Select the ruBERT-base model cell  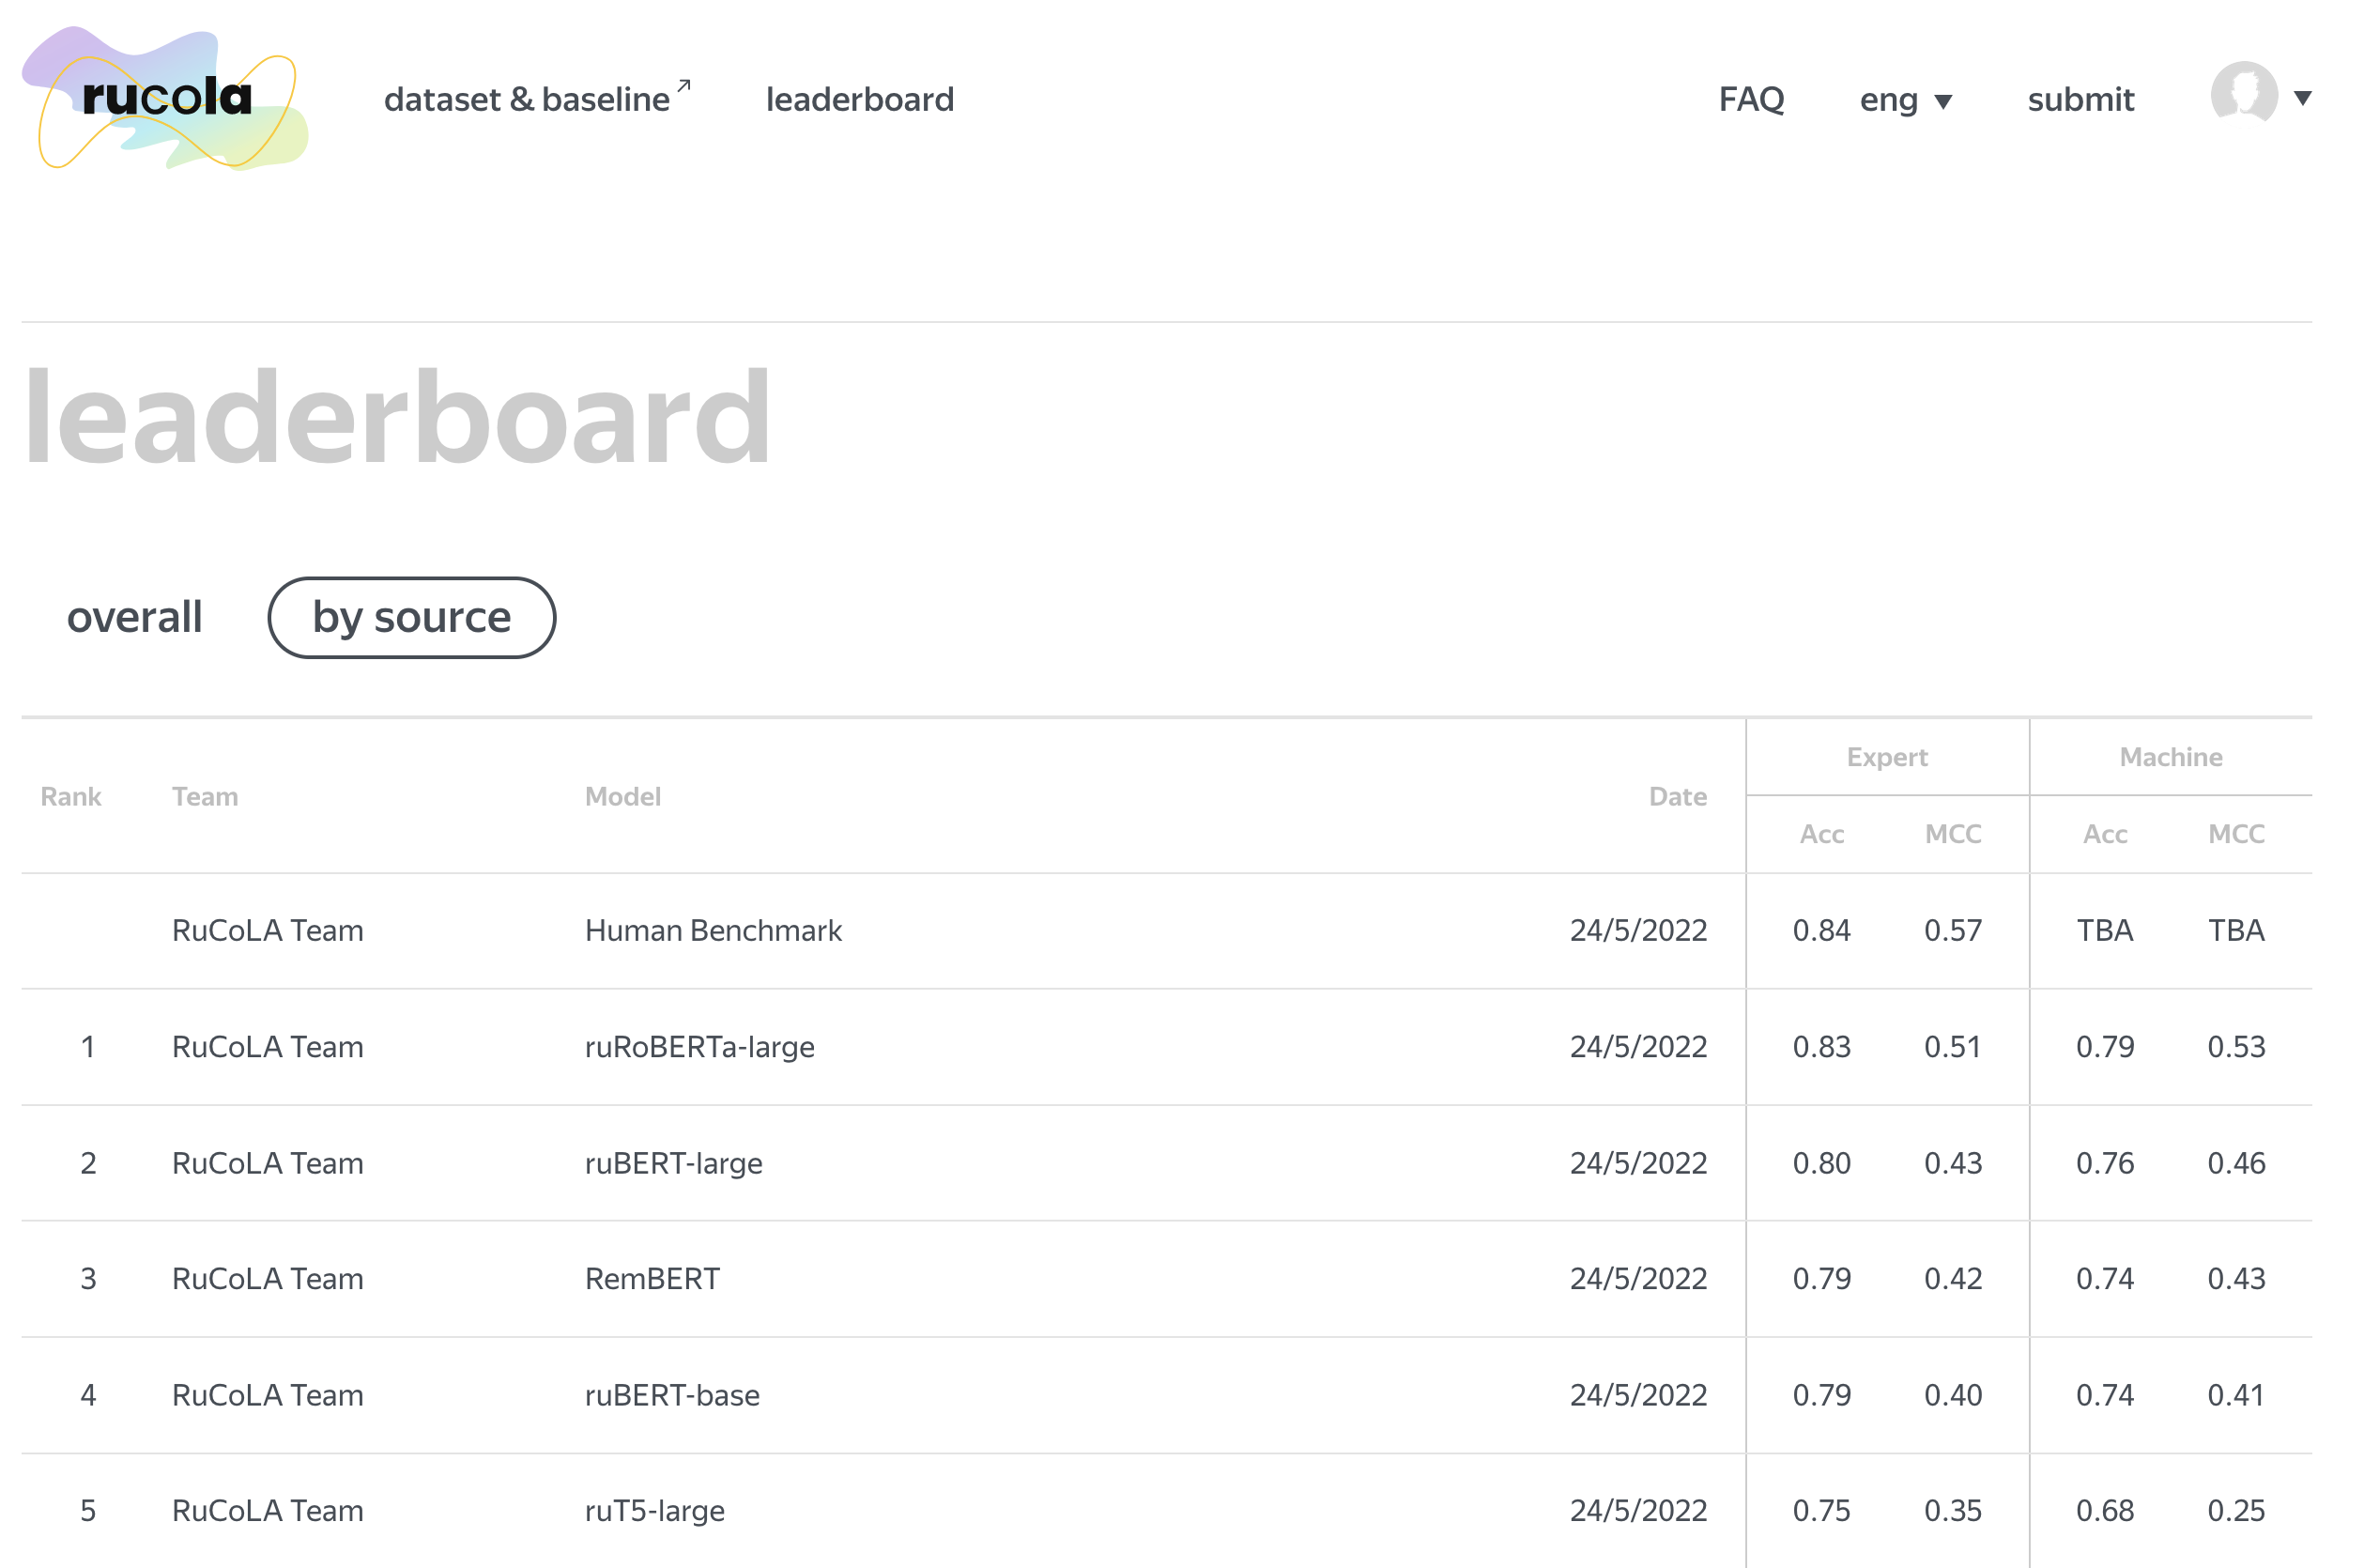[x=672, y=1394]
